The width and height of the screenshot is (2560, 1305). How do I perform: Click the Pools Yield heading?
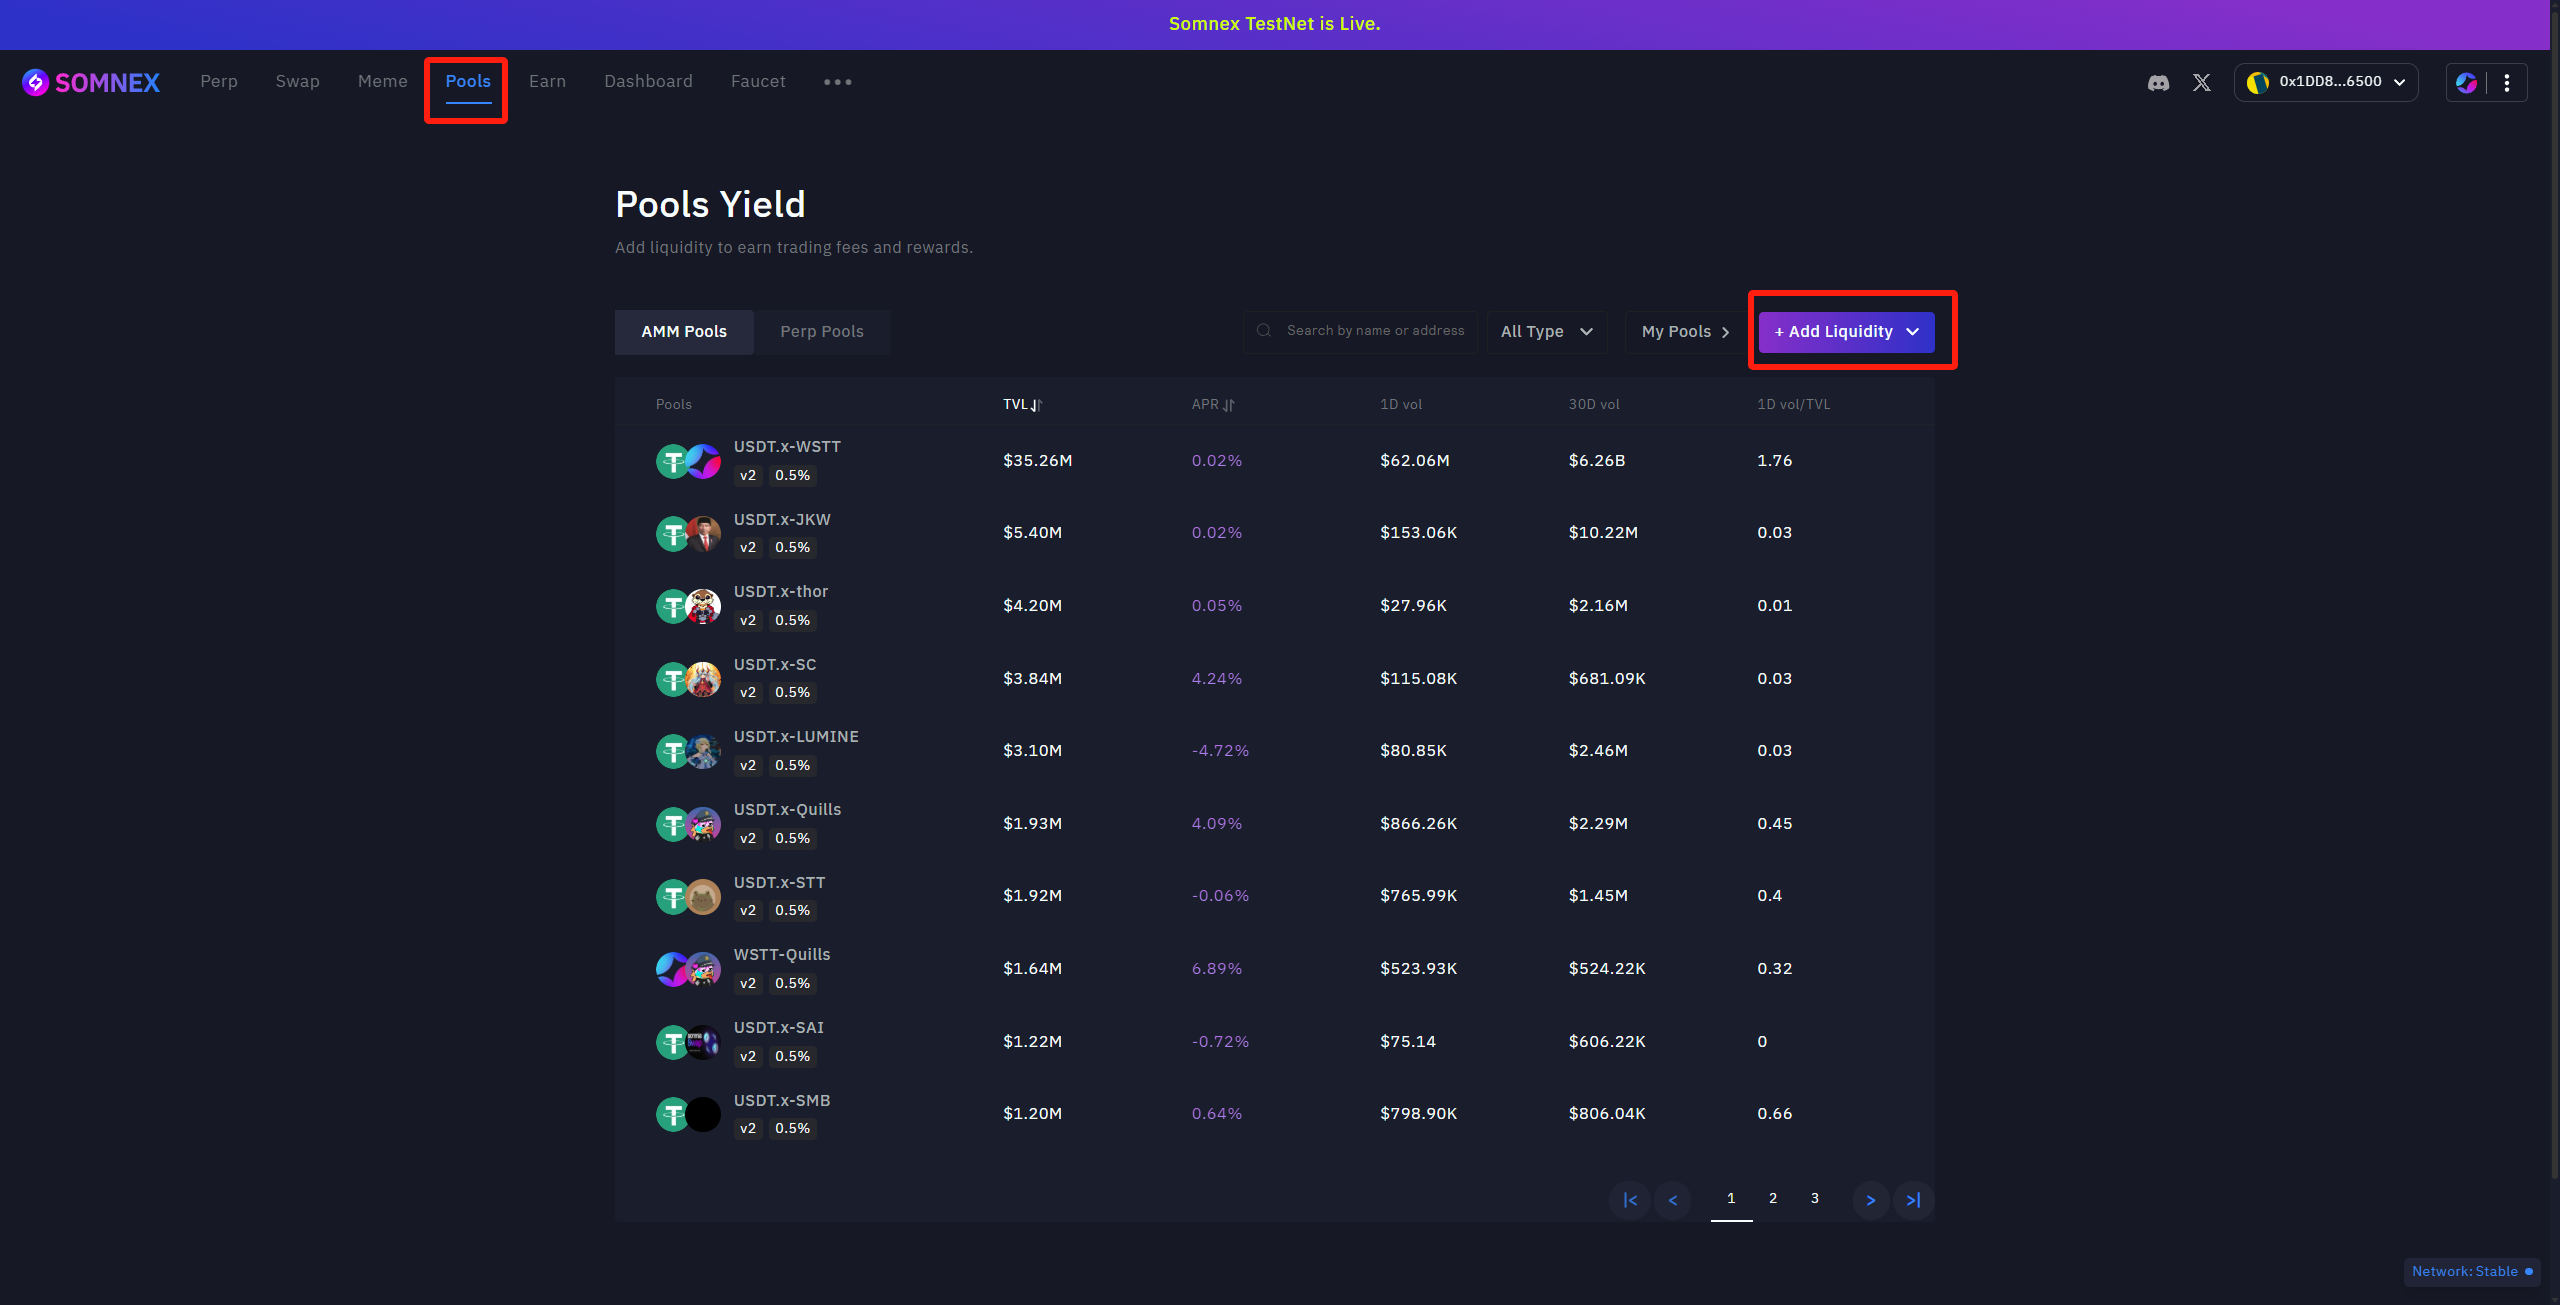[710, 205]
